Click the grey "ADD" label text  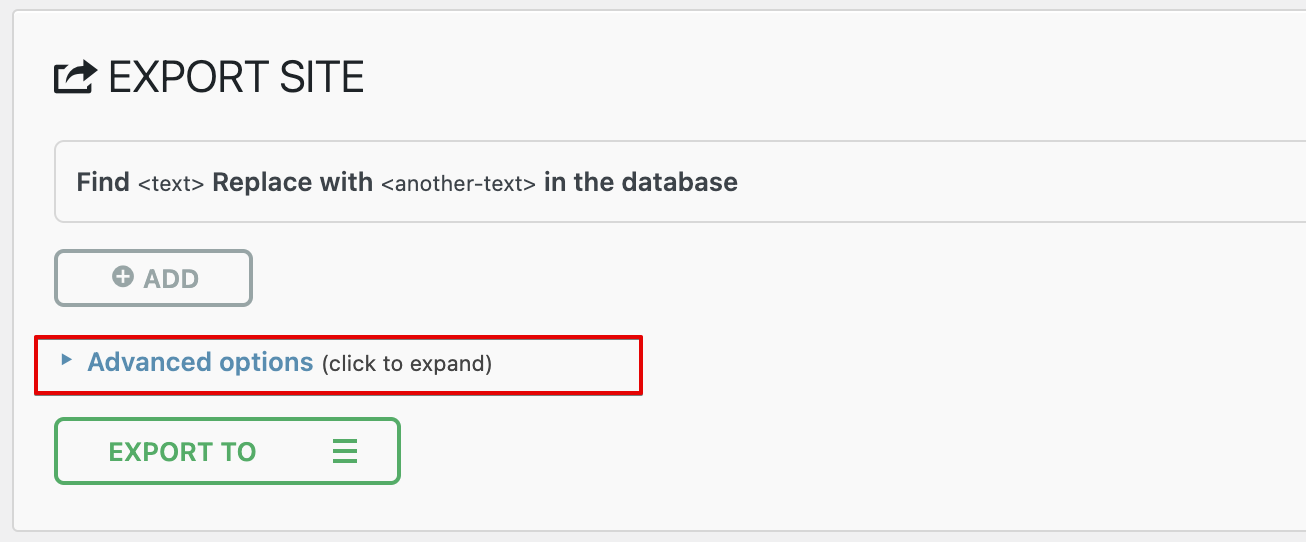(171, 278)
